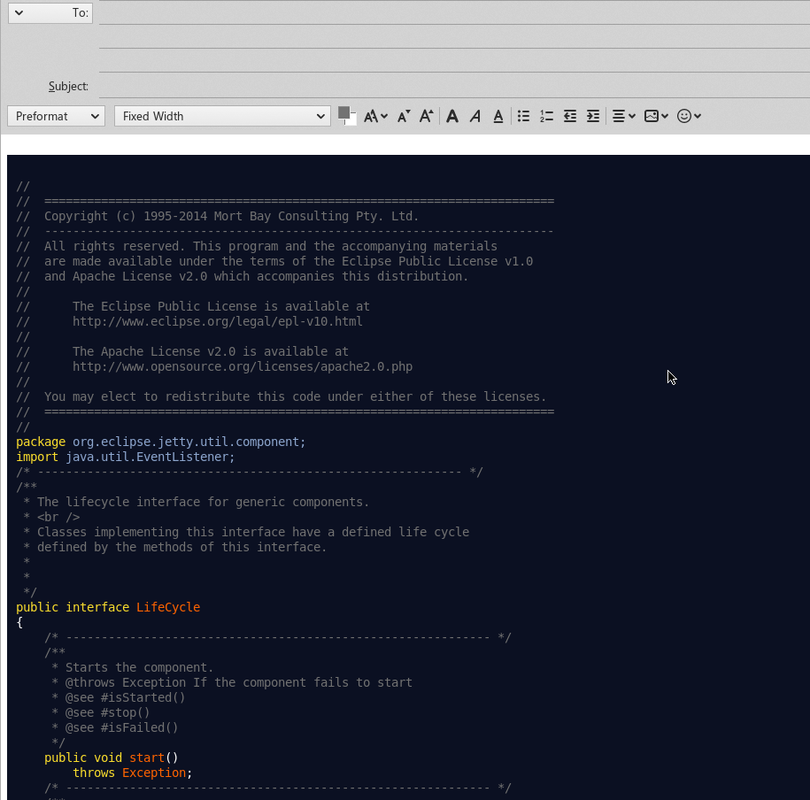Toggle underline formatting
The height and width of the screenshot is (800, 810).
(x=498, y=116)
